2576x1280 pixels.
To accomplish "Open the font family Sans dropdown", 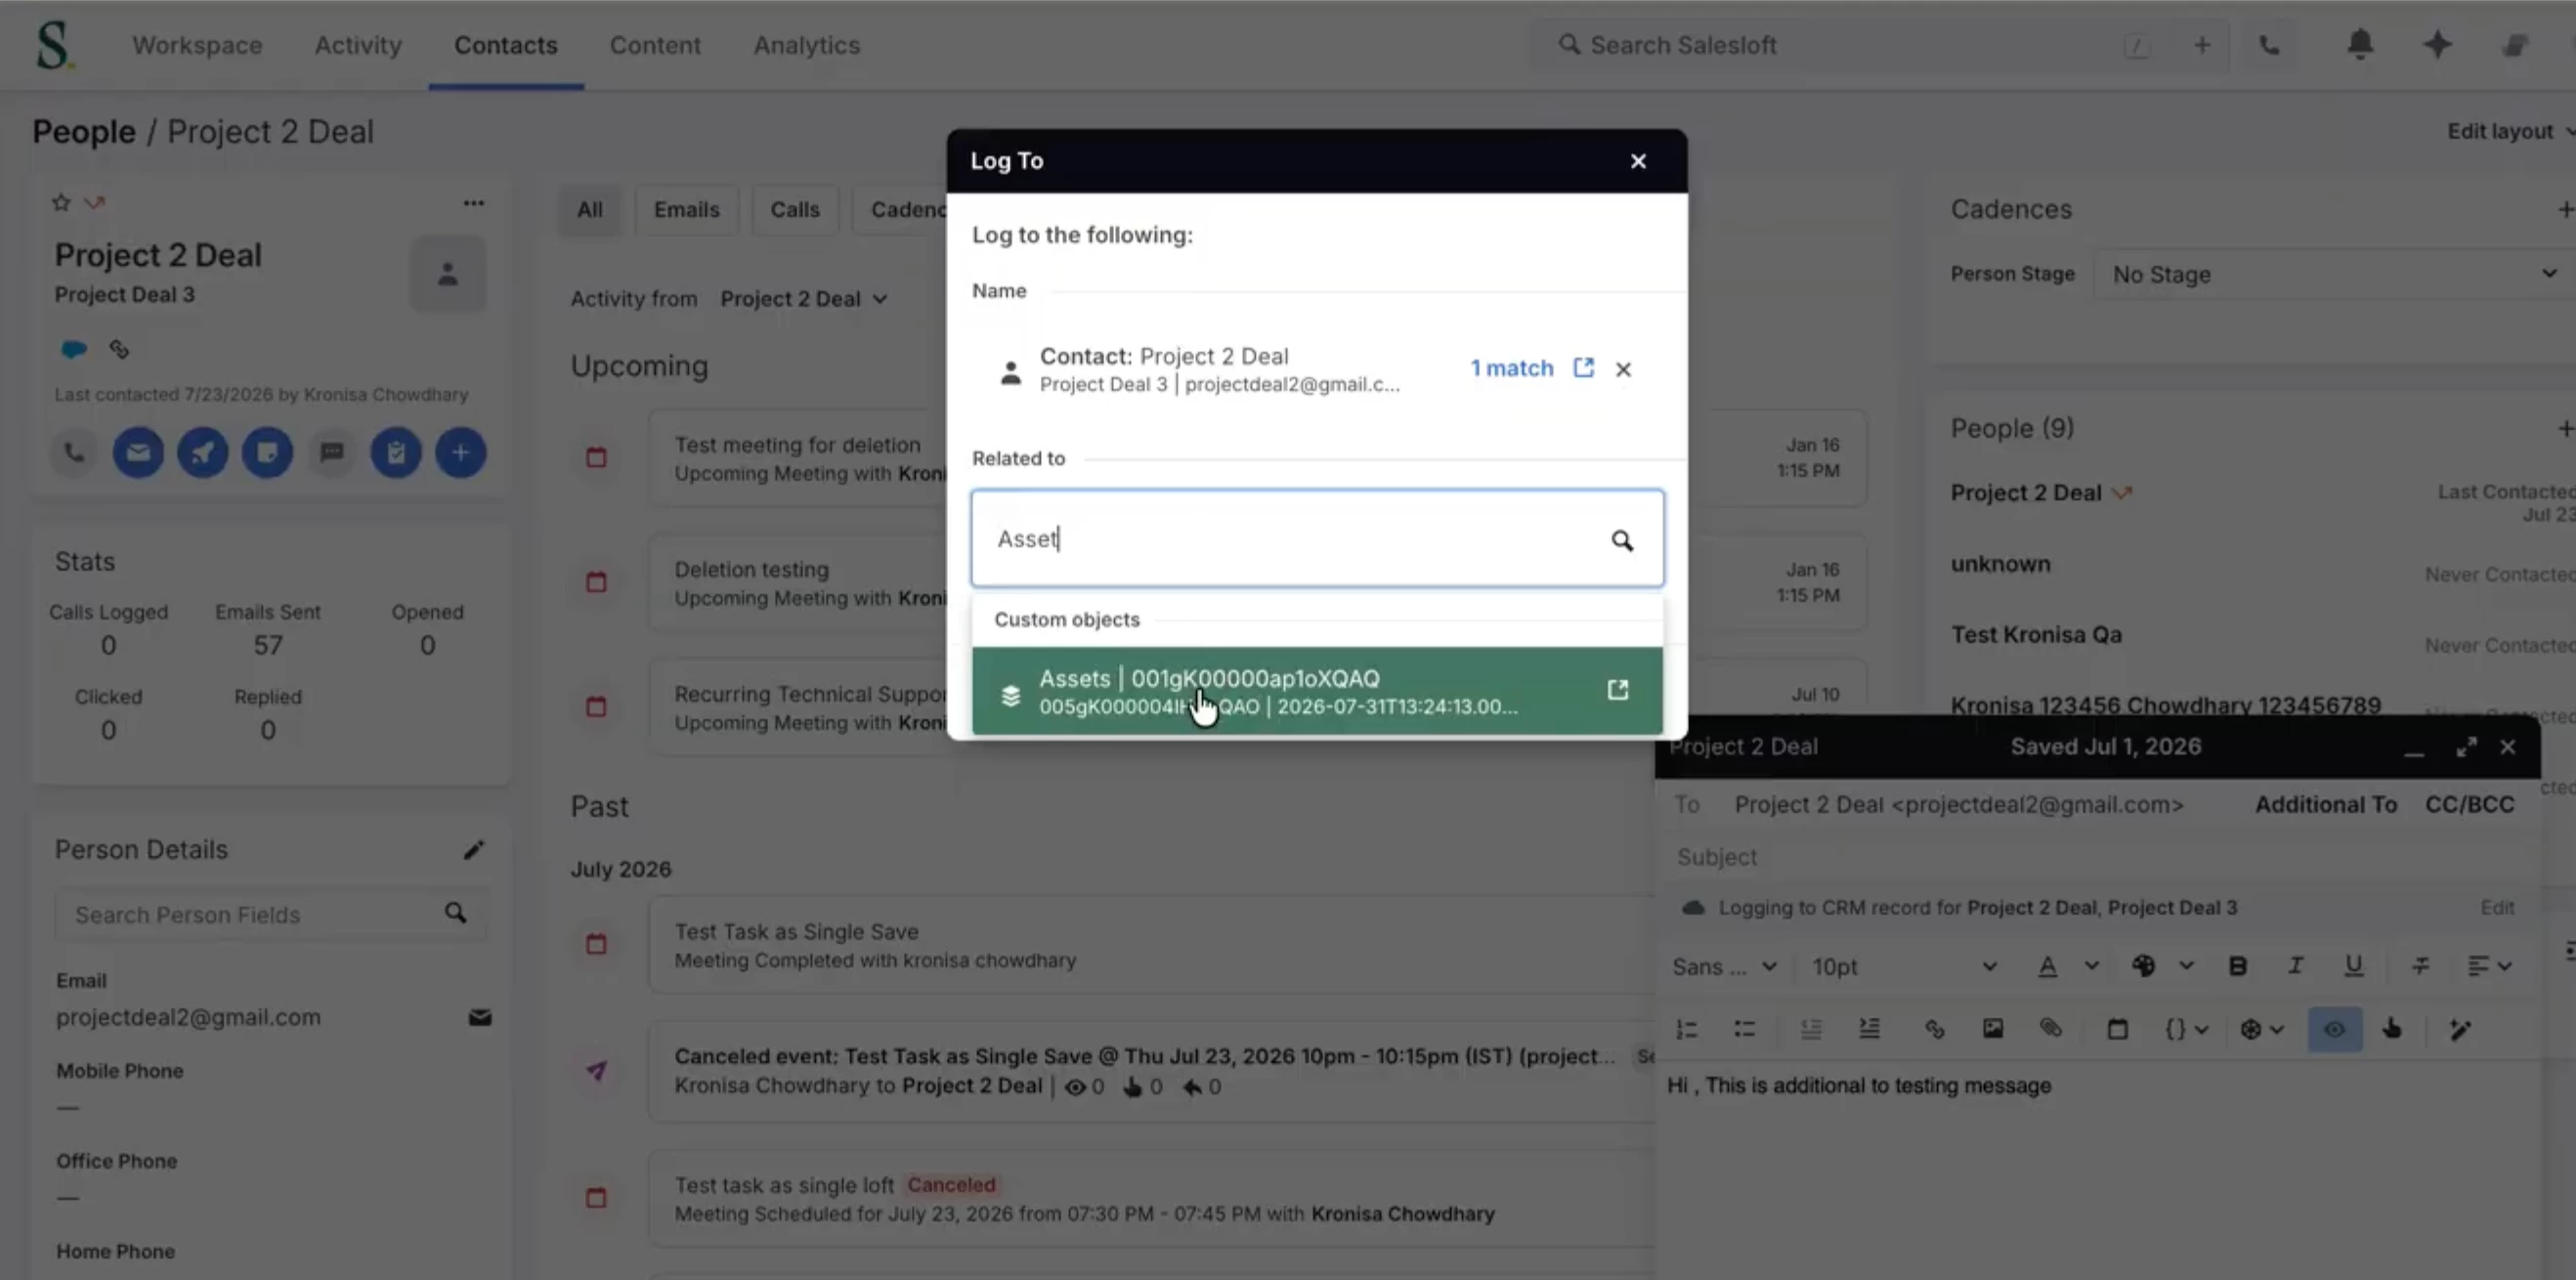I will click(1723, 967).
